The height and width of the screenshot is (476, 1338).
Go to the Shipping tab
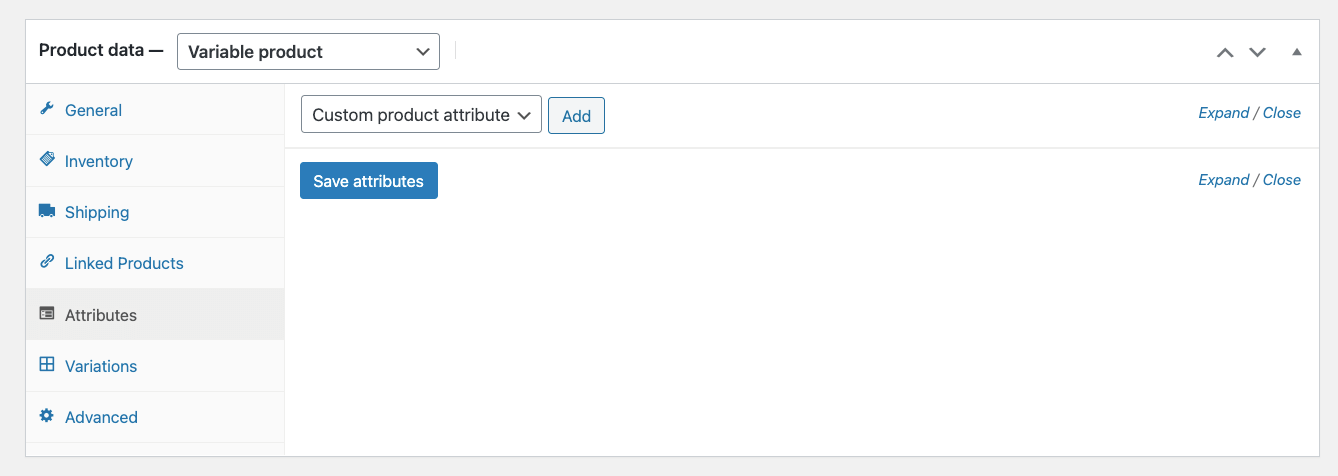click(x=96, y=212)
